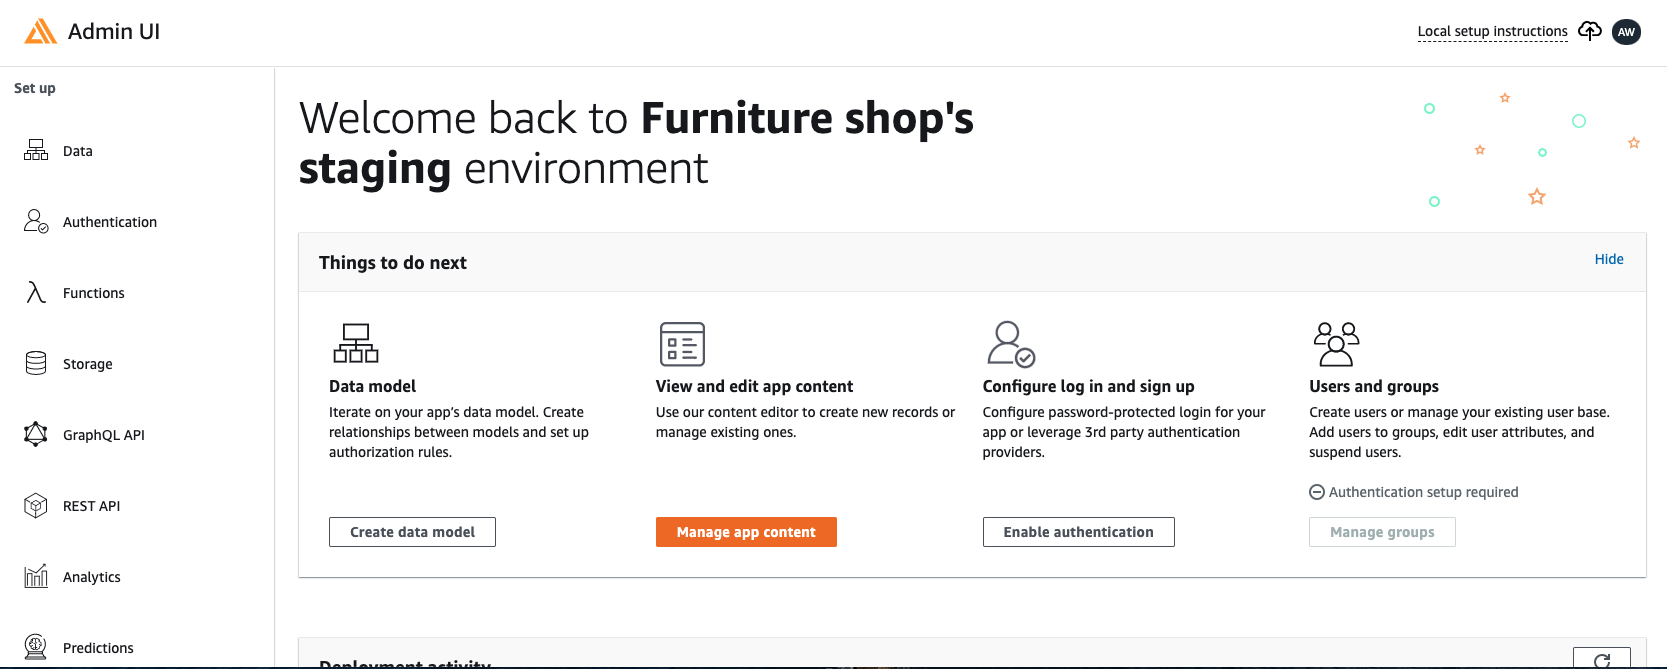Select the Storage menu item label
This screenshot has width=1667, height=669.
(x=88, y=364)
